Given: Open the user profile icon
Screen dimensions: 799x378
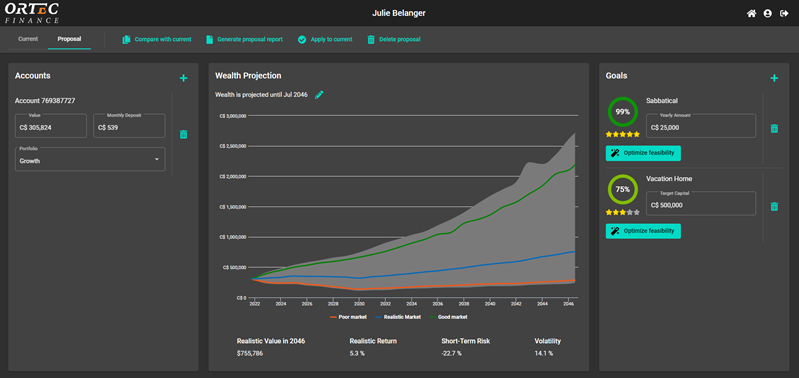Looking at the screenshot, I should 767,14.
